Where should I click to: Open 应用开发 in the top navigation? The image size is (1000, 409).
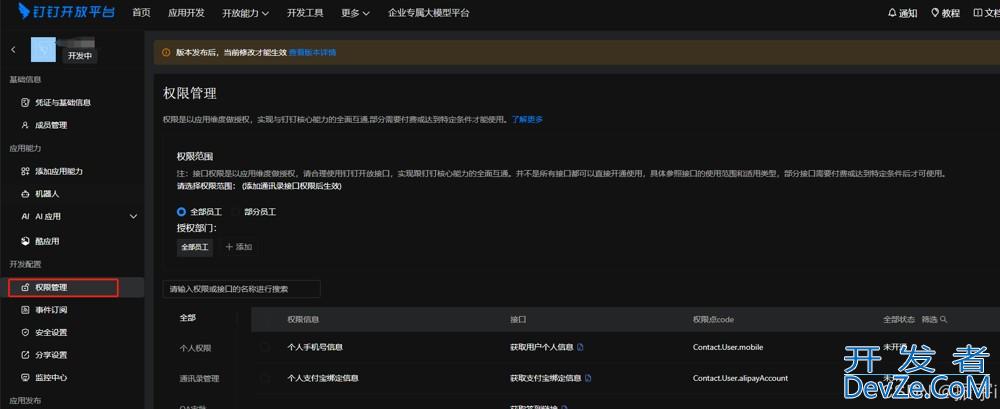tap(186, 13)
